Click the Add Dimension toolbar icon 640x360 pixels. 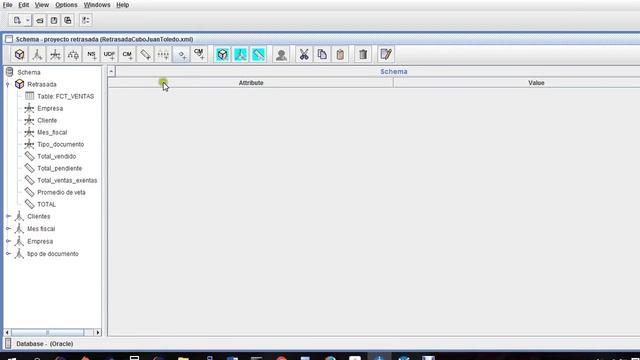(x=37, y=54)
